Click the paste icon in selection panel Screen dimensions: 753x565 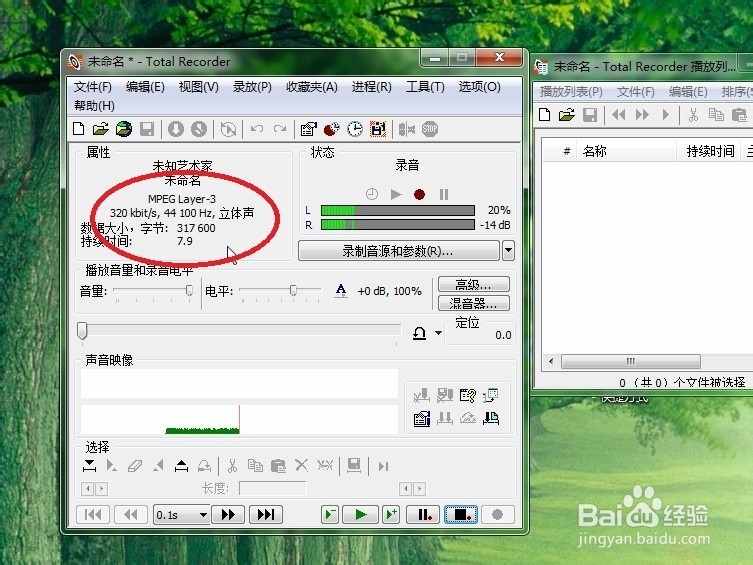pyautogui.click(x=278, y=466)
